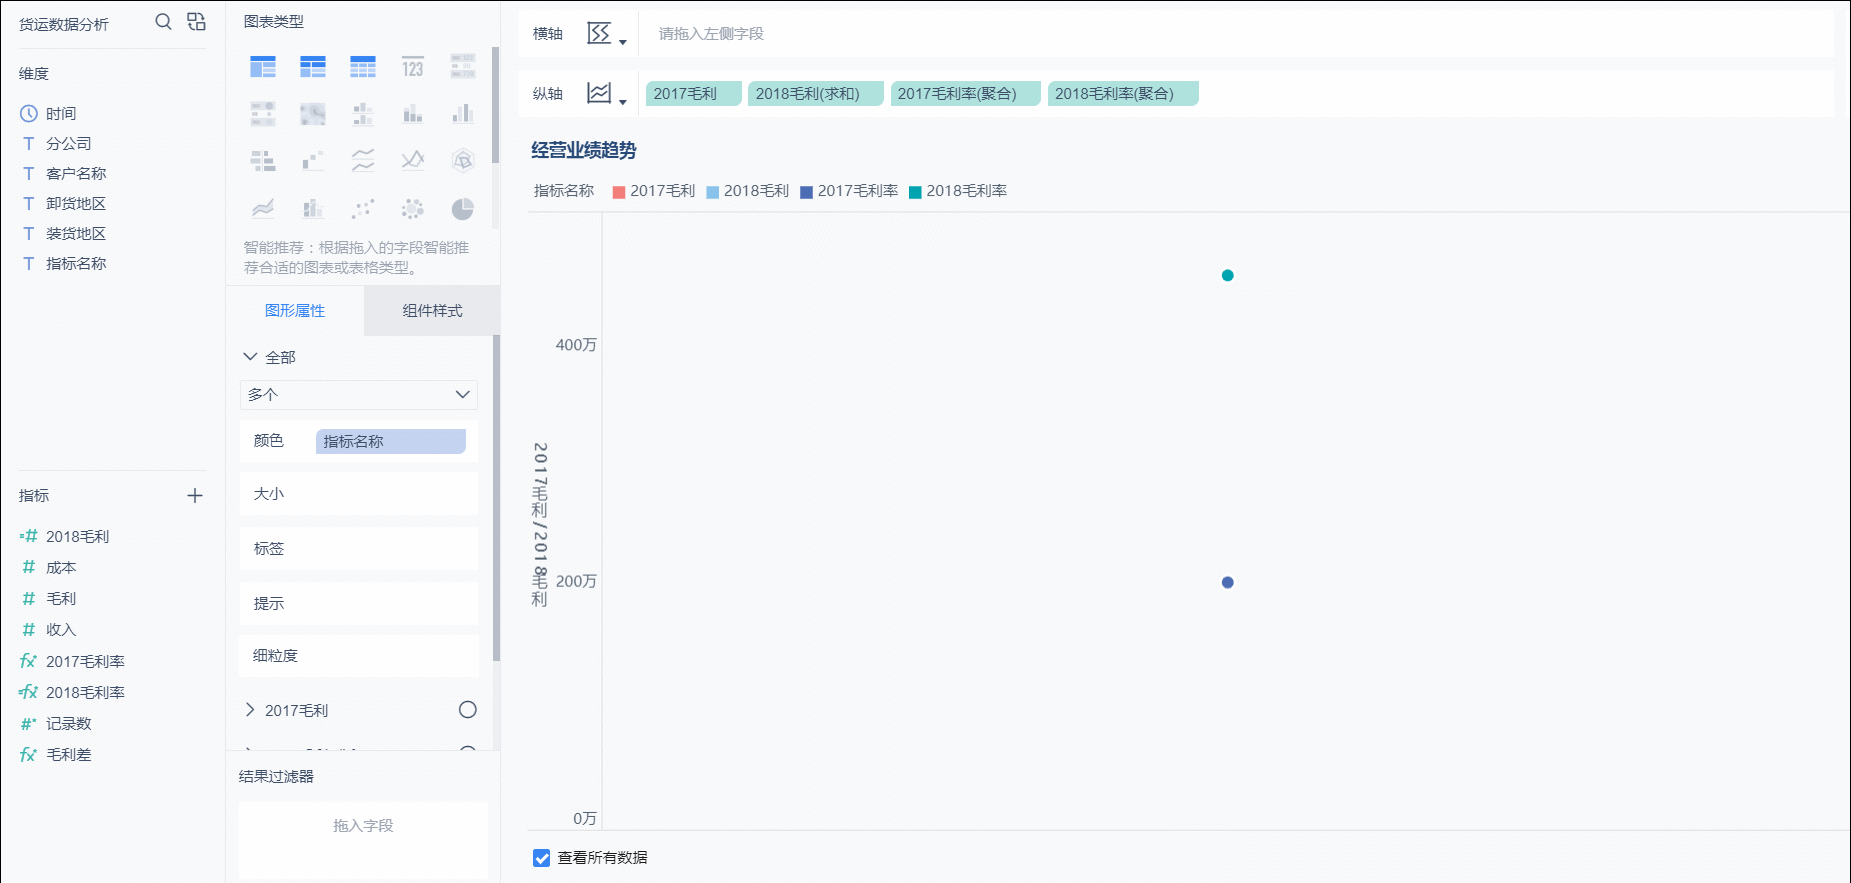The image size is (1851, 883).
Task: Select the gauge list chart type
Action: coord(263,114)
